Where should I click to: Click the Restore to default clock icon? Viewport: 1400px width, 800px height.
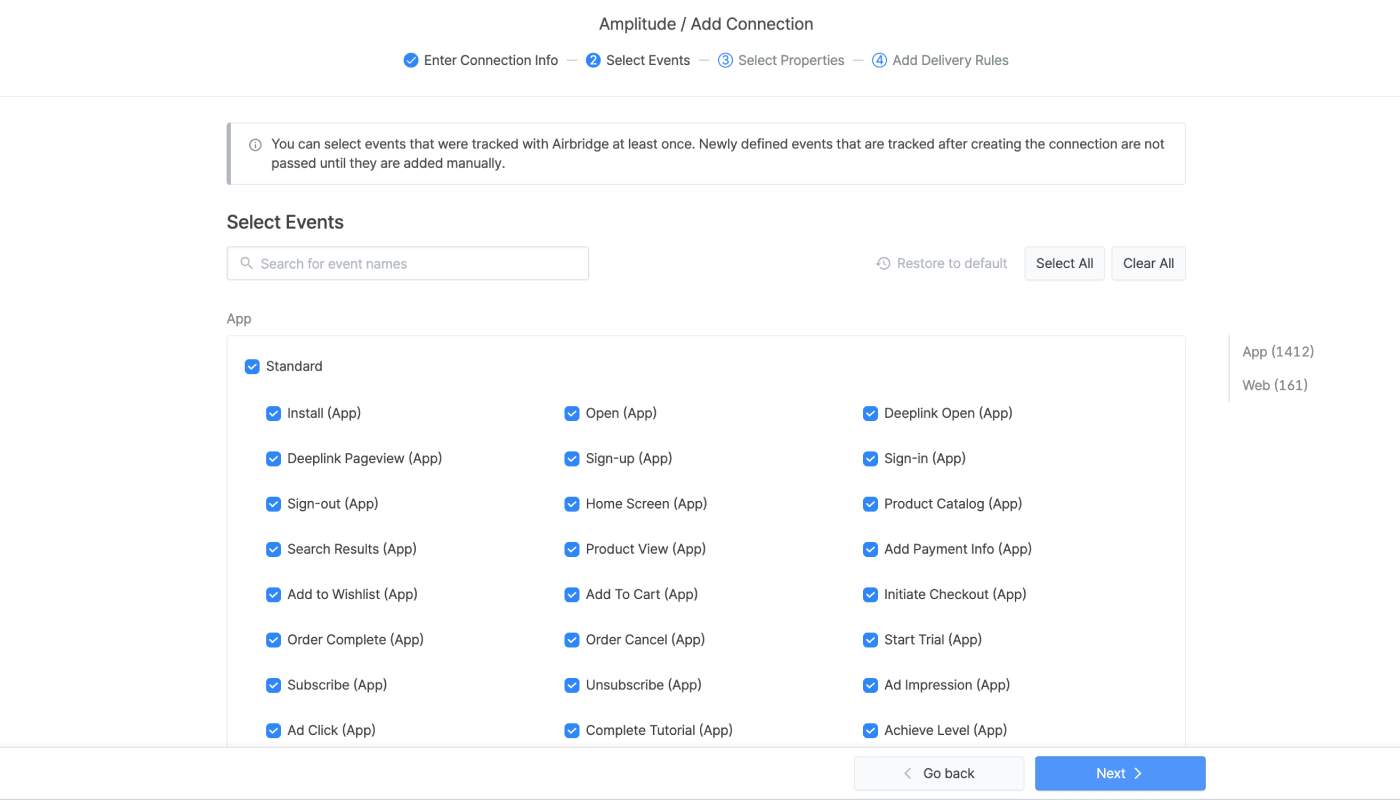(x=883, y=263)
